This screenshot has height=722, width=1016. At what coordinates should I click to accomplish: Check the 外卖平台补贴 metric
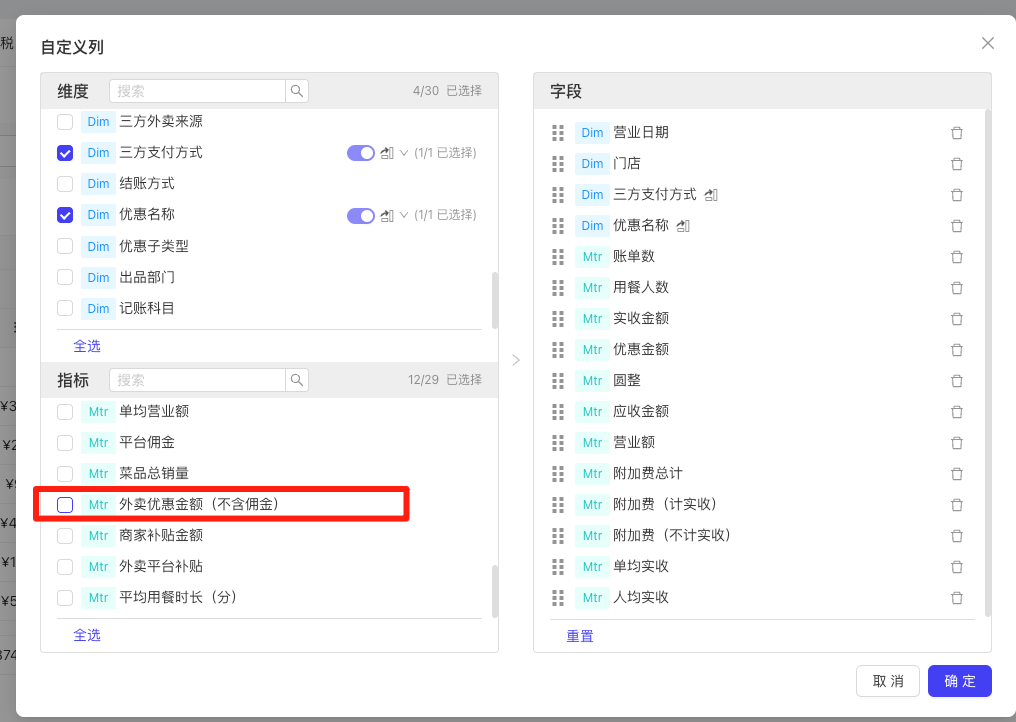pyautogui.click(x=65, y=567)
